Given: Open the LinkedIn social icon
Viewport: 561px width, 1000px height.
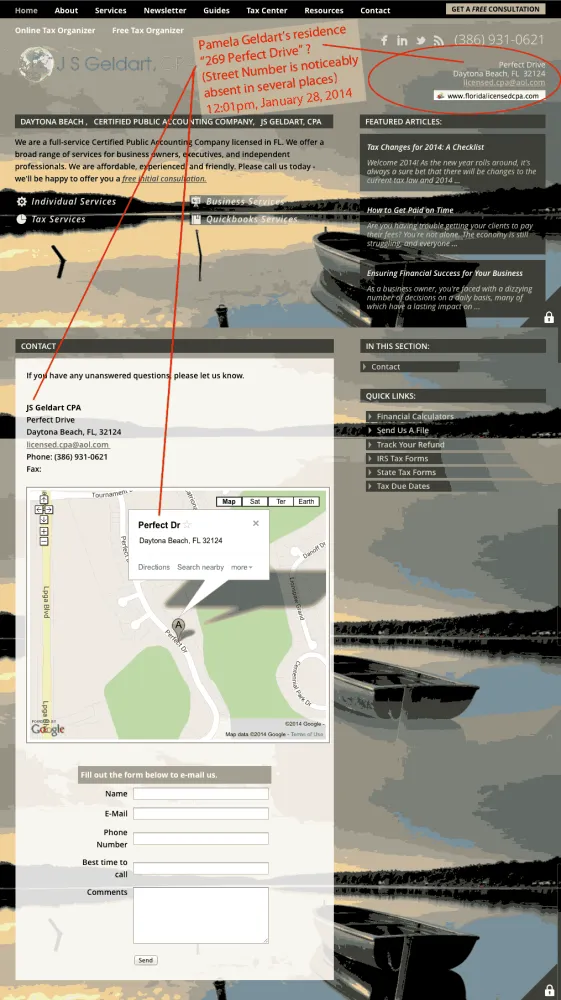Looking at the screenshot, I should [402, 40].
